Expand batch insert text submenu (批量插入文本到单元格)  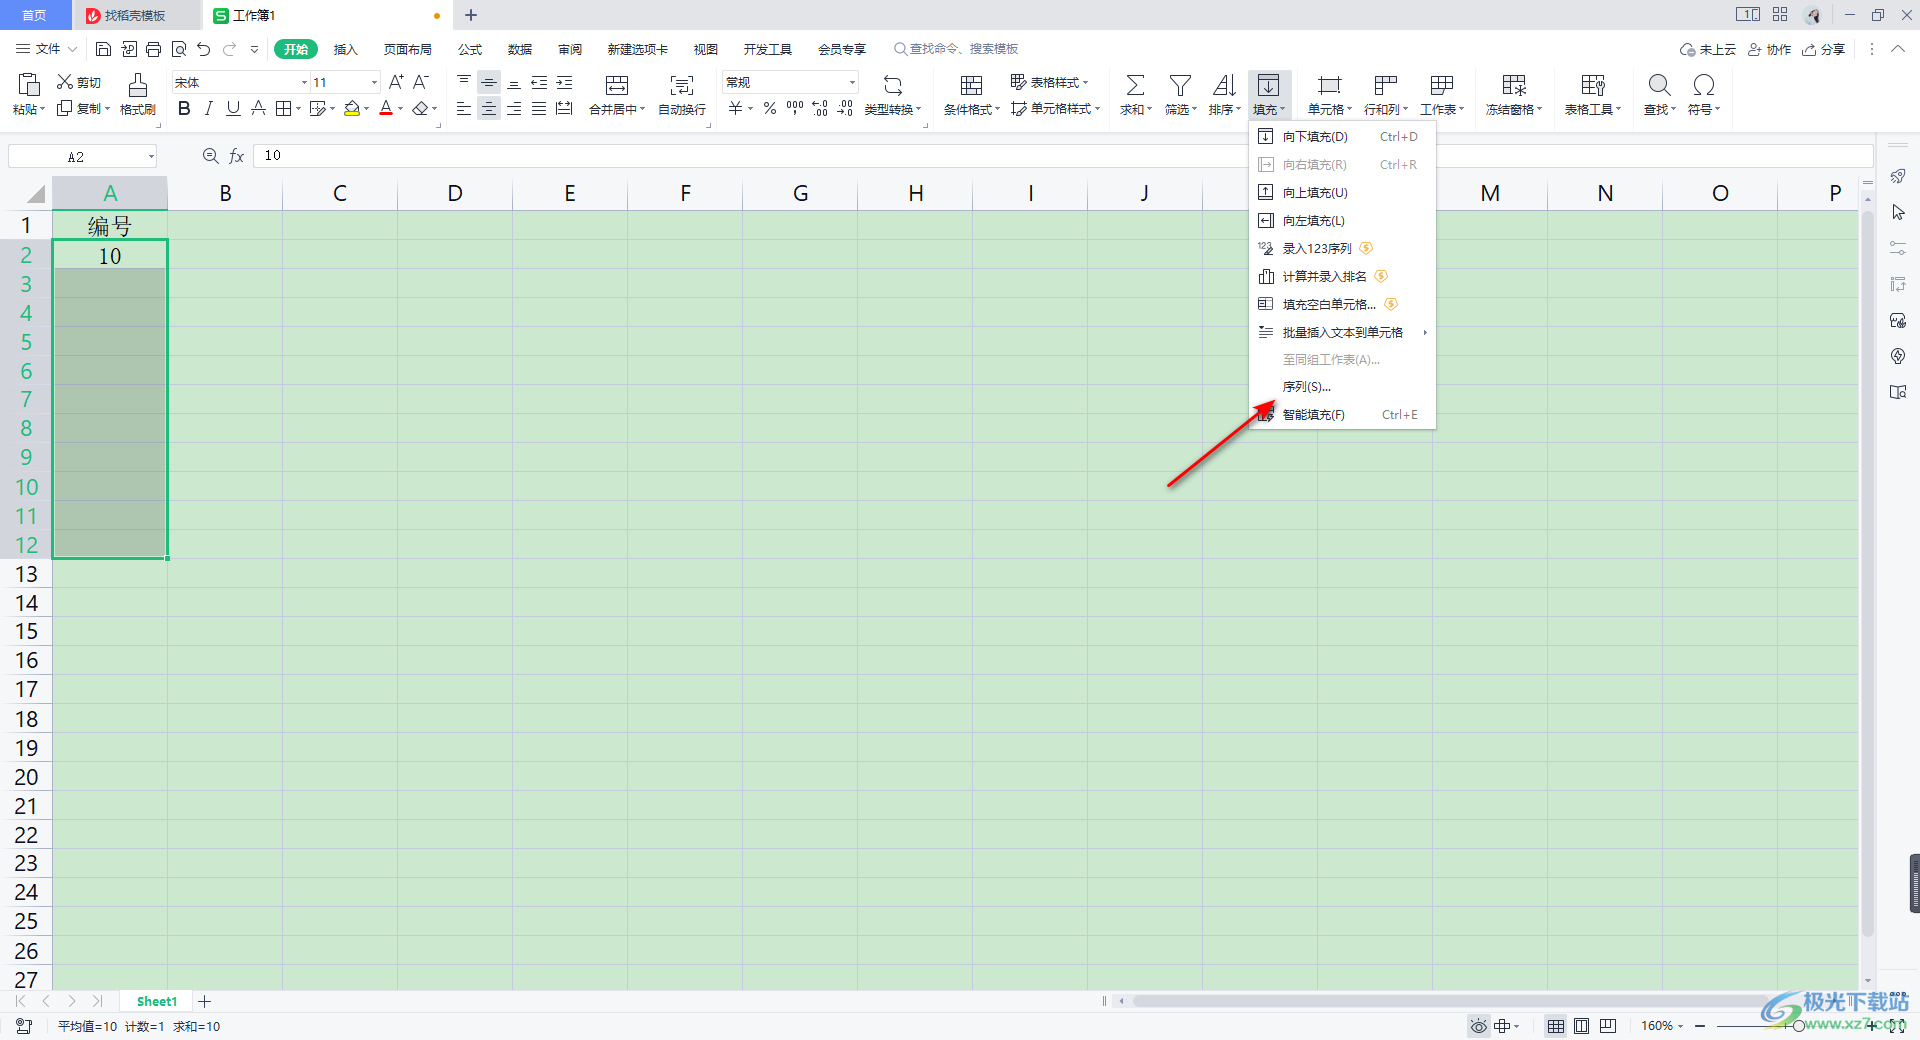(1342, 332)
